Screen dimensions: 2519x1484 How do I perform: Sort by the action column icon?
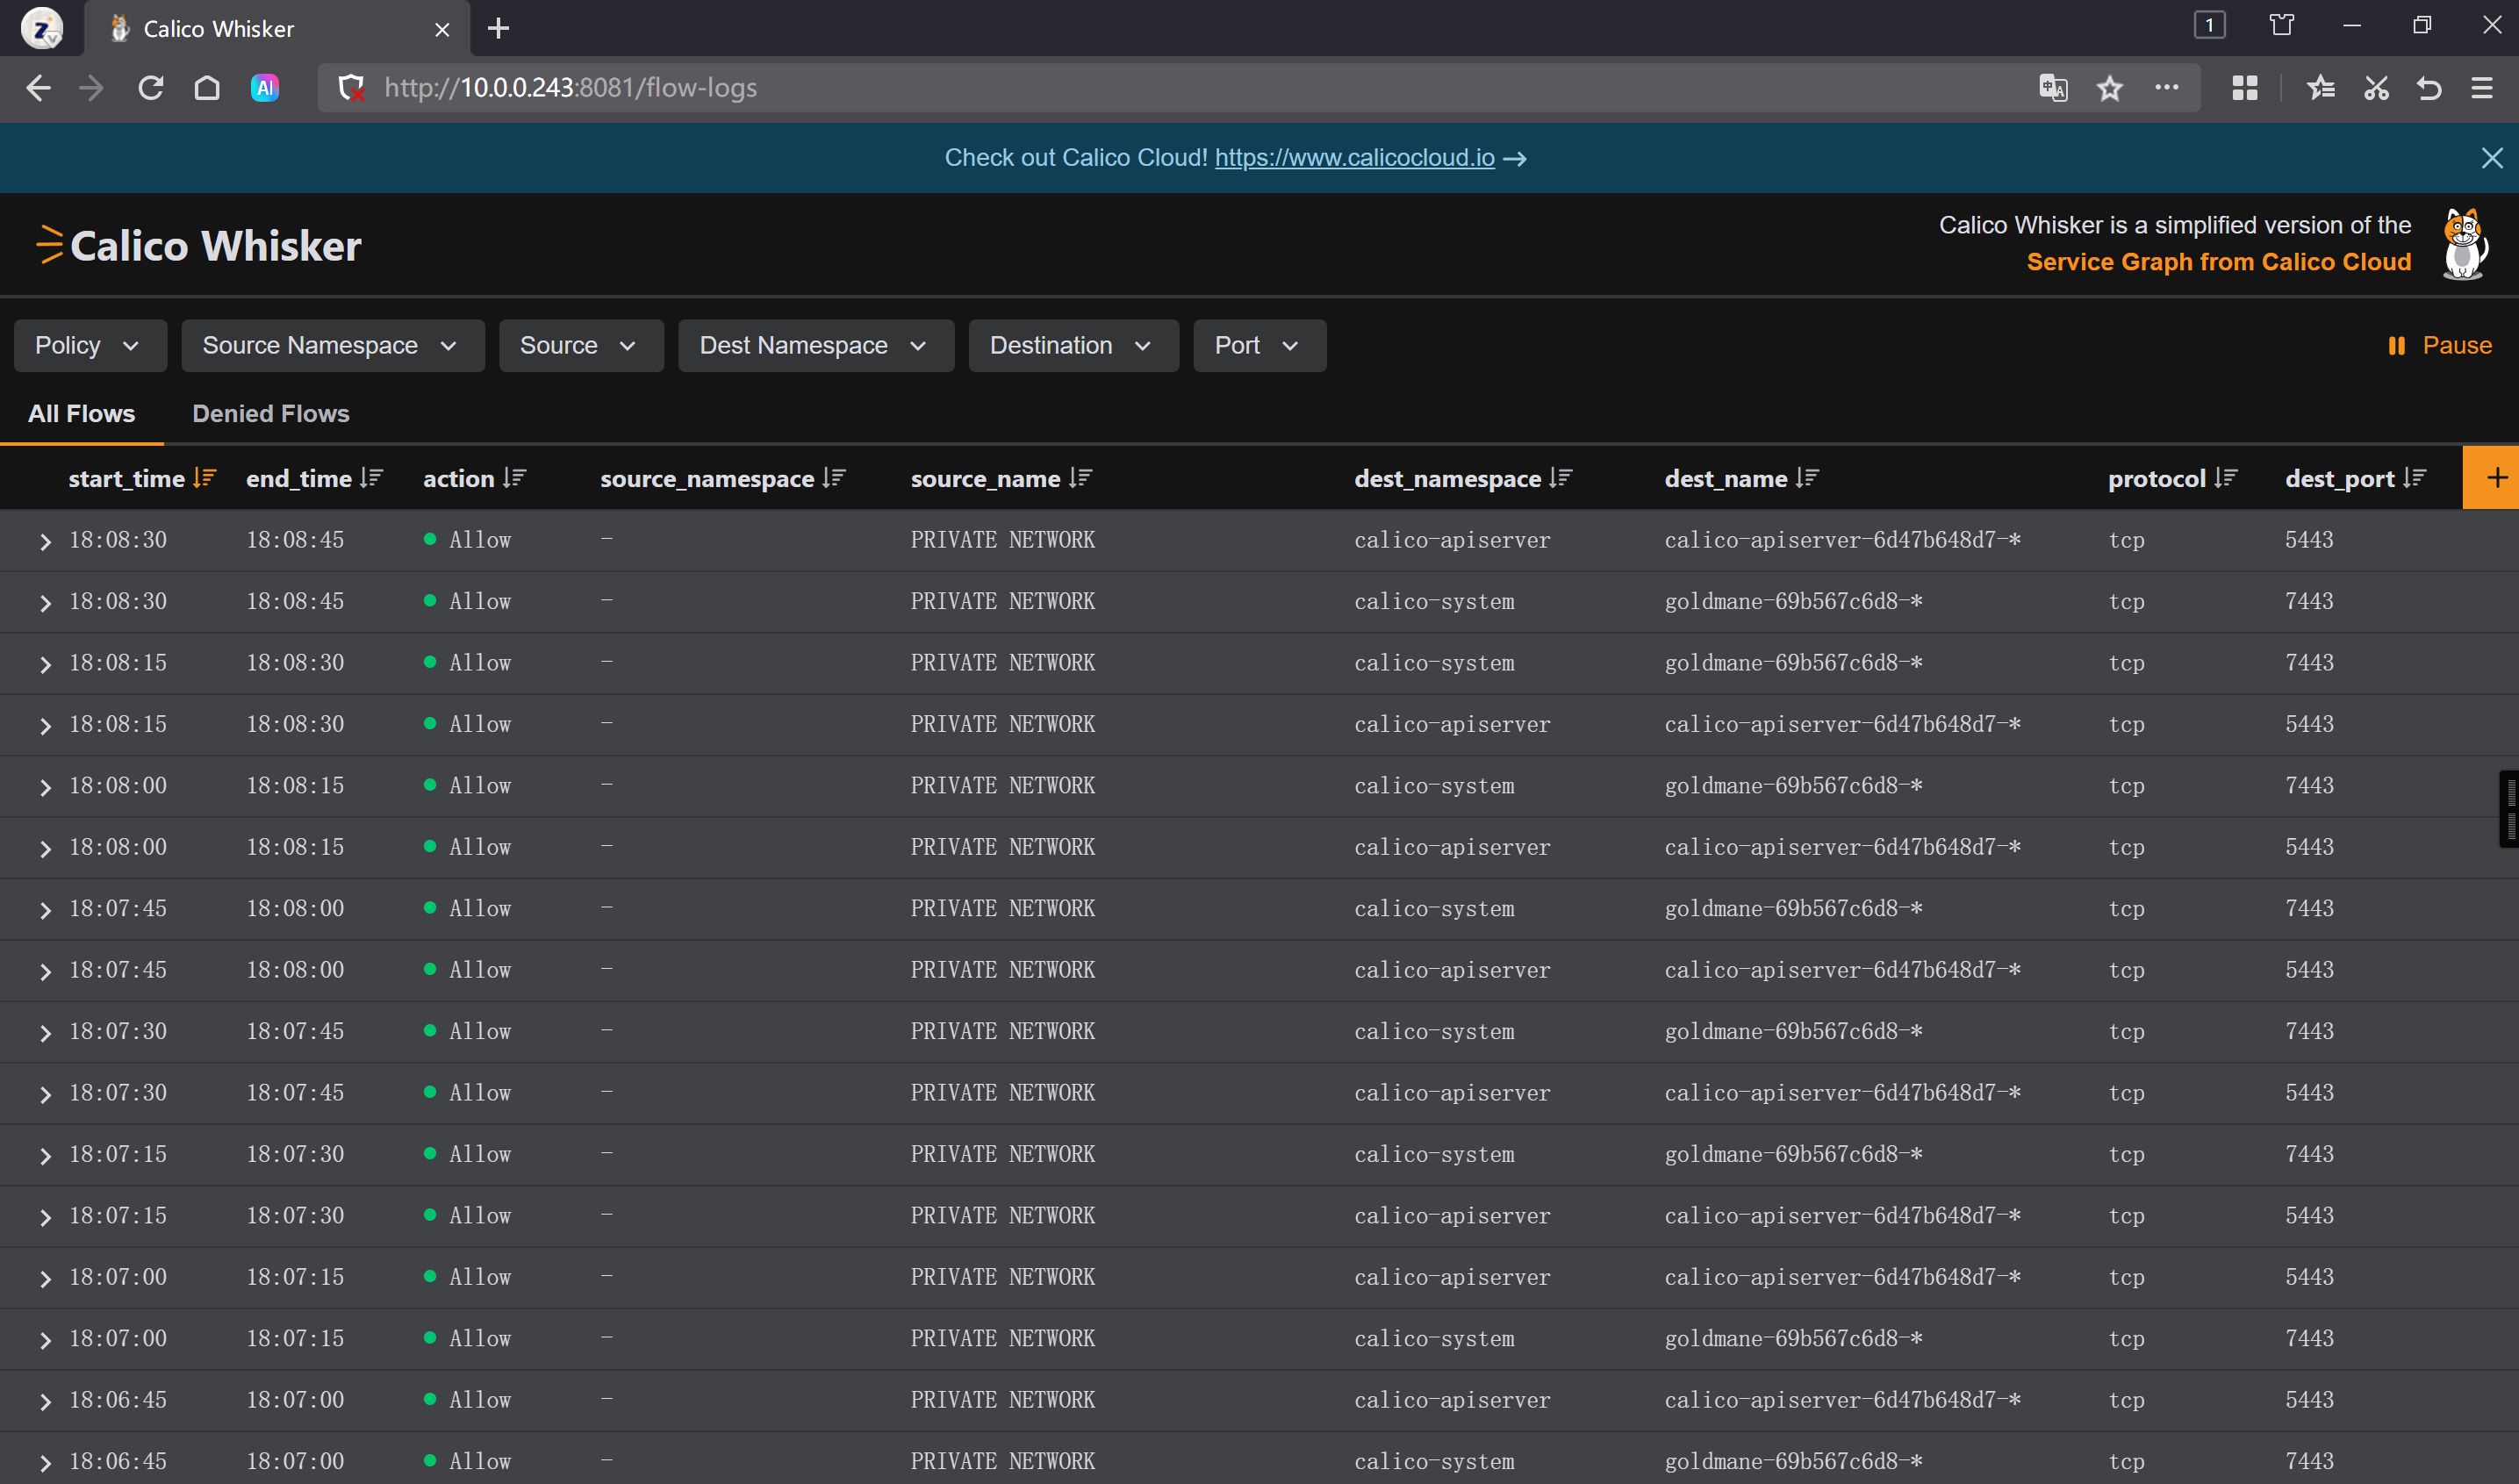[514, 479]
